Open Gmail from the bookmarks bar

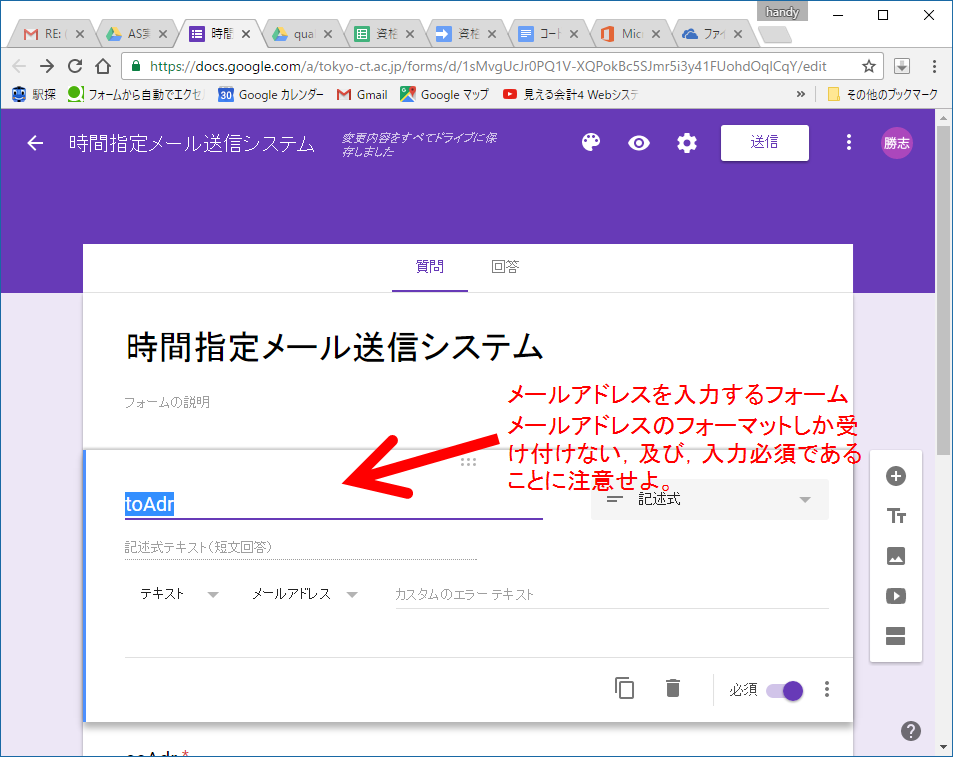pyautogui.click(x=363, y=93)
